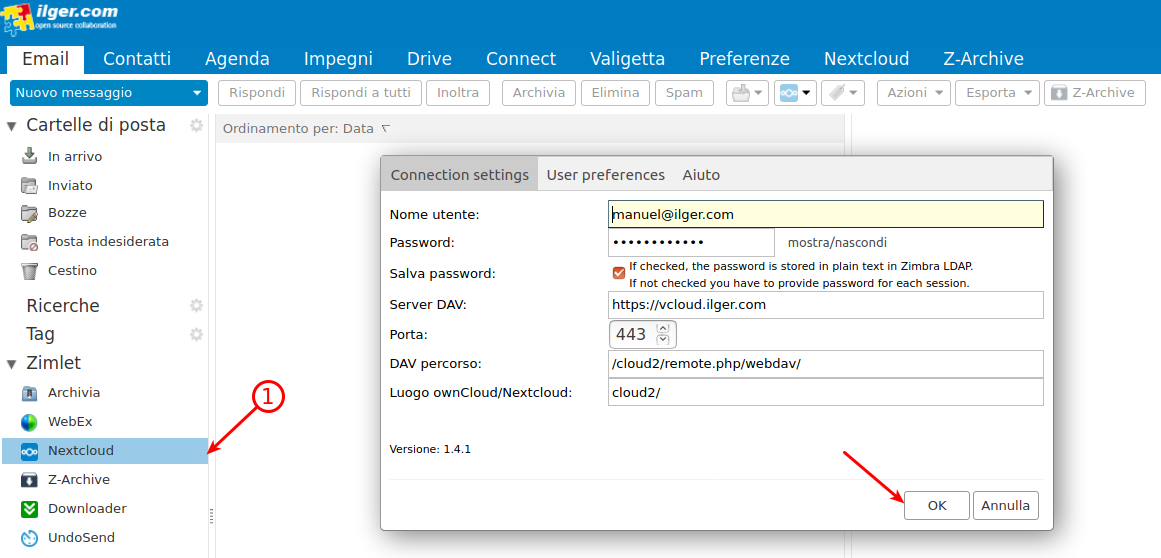Viewport: 1161px width, 558px height.
Task: Open the Azioni dropdown
Action: tap(914, 93)
